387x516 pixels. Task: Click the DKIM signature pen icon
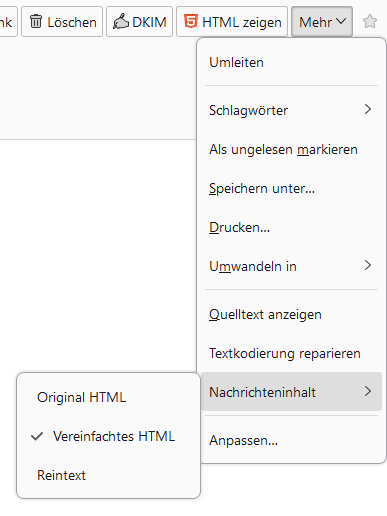pos(121,22)
